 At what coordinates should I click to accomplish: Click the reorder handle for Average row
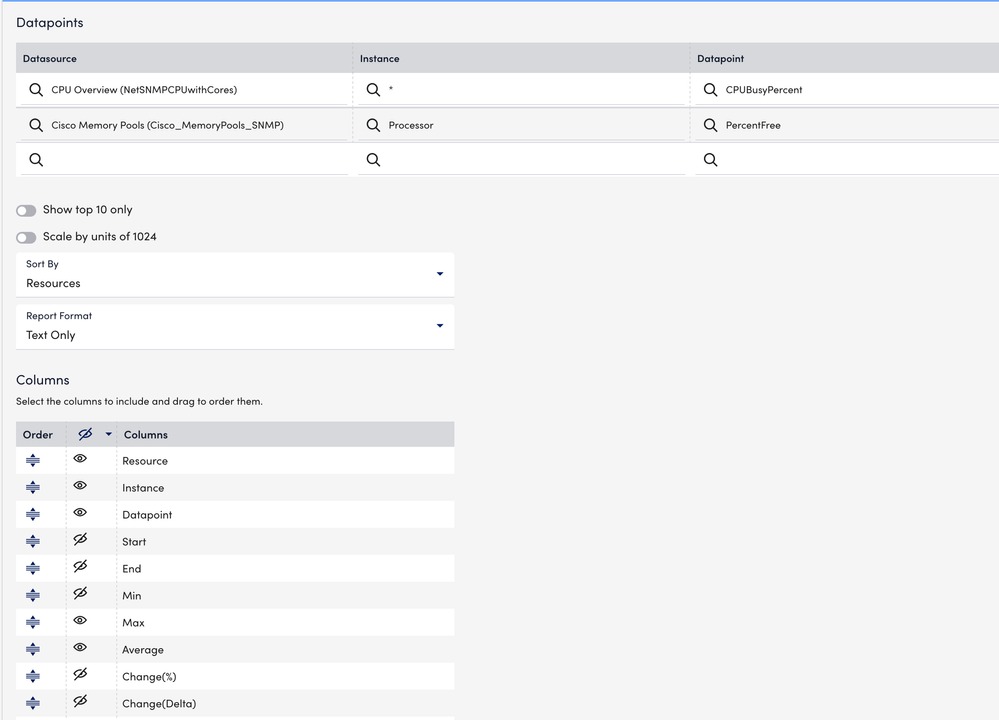point(33,649)
